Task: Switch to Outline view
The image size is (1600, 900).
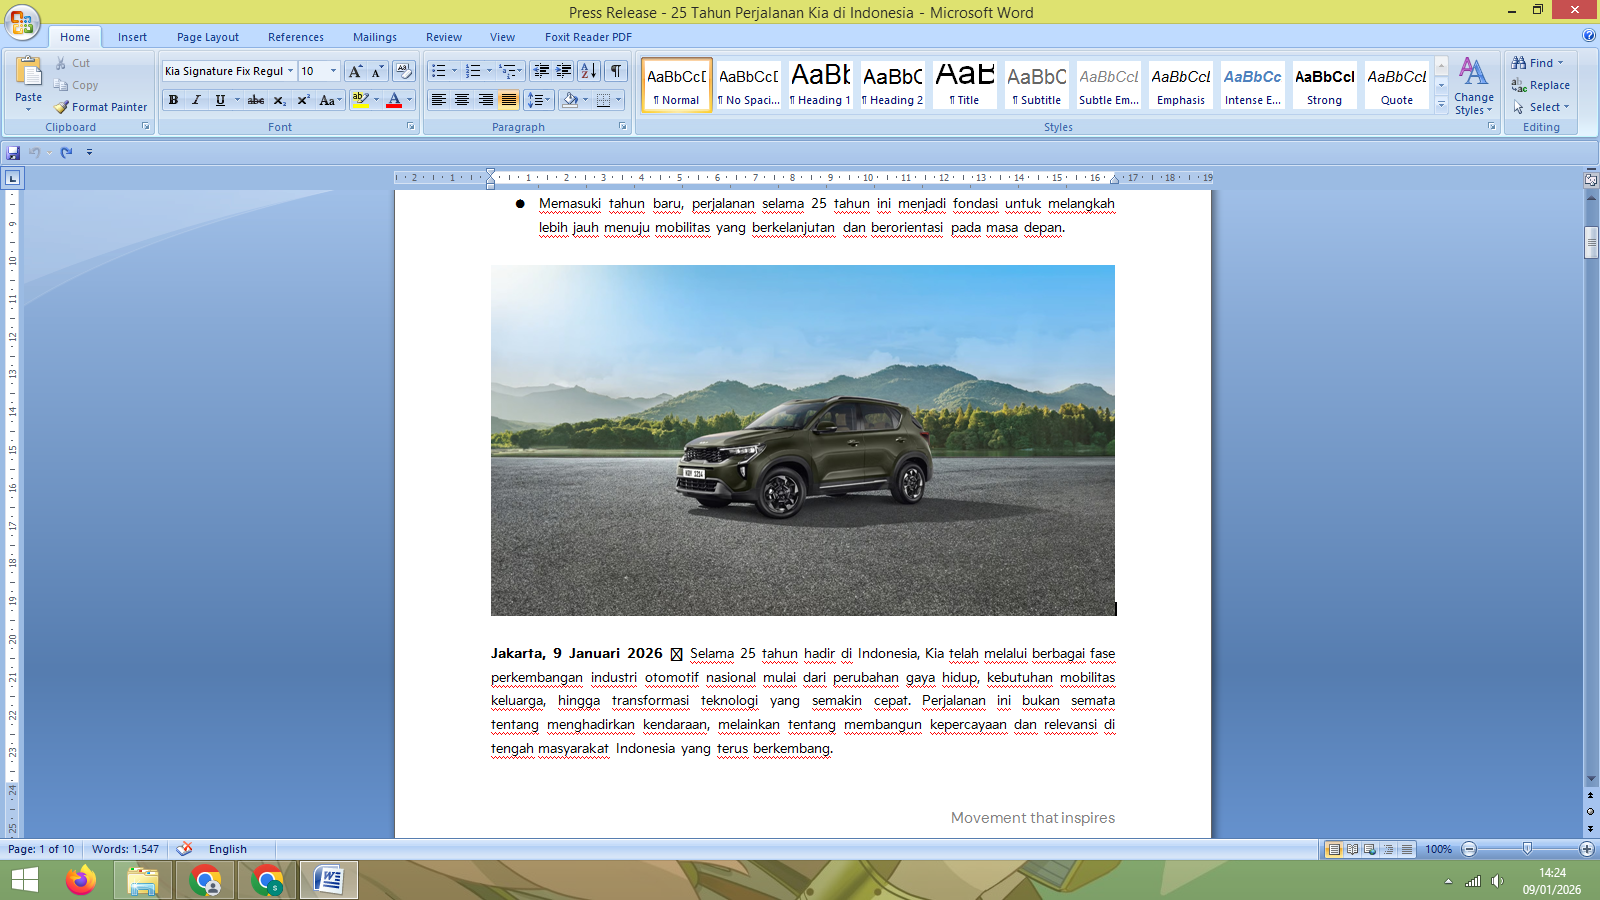Action: (1388, 849)
